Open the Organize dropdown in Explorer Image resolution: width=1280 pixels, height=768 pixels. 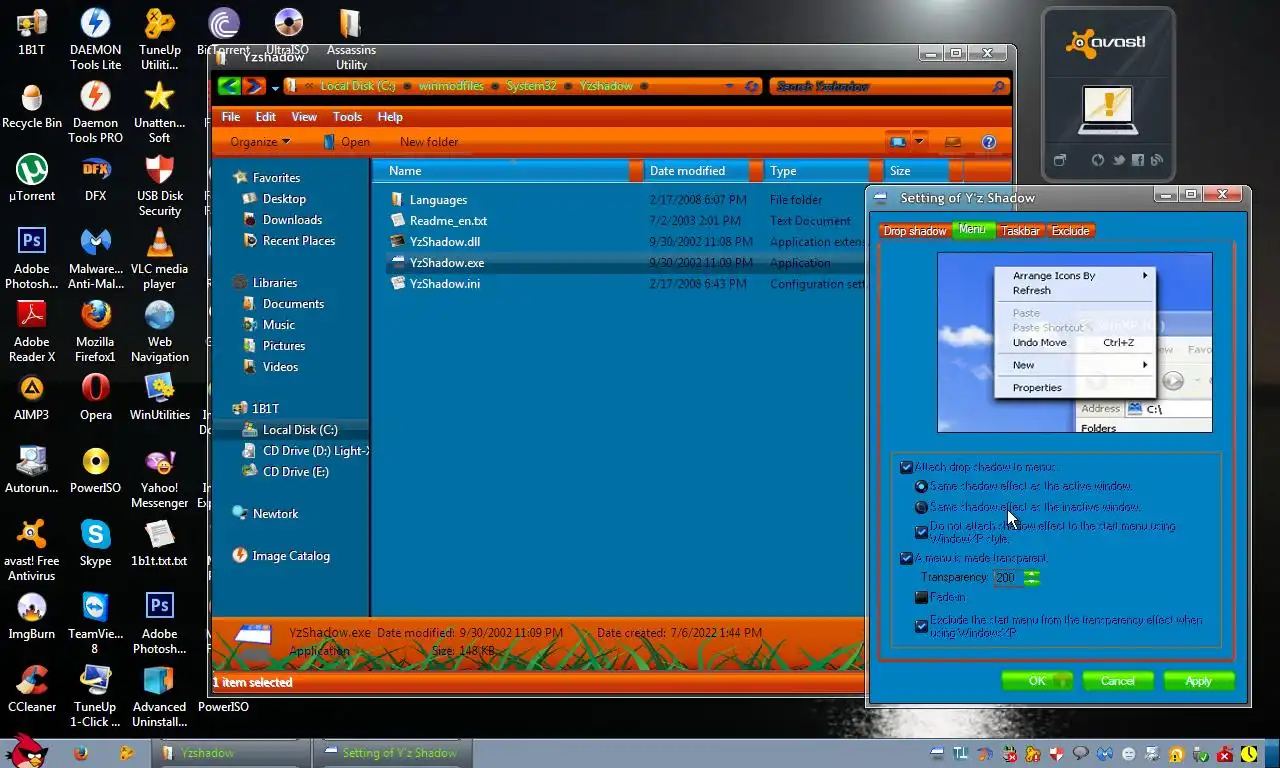point(260,142)
